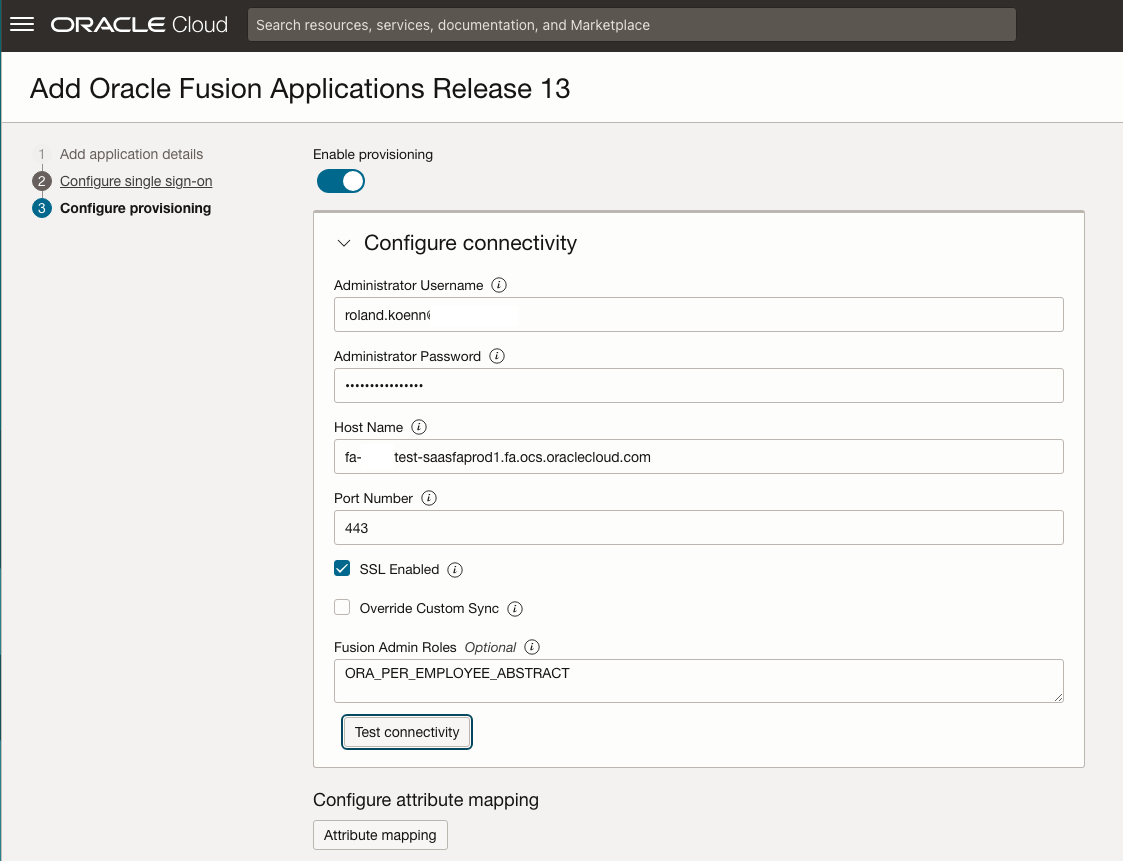Click the Port Number info icon

[x=429, y=498]
